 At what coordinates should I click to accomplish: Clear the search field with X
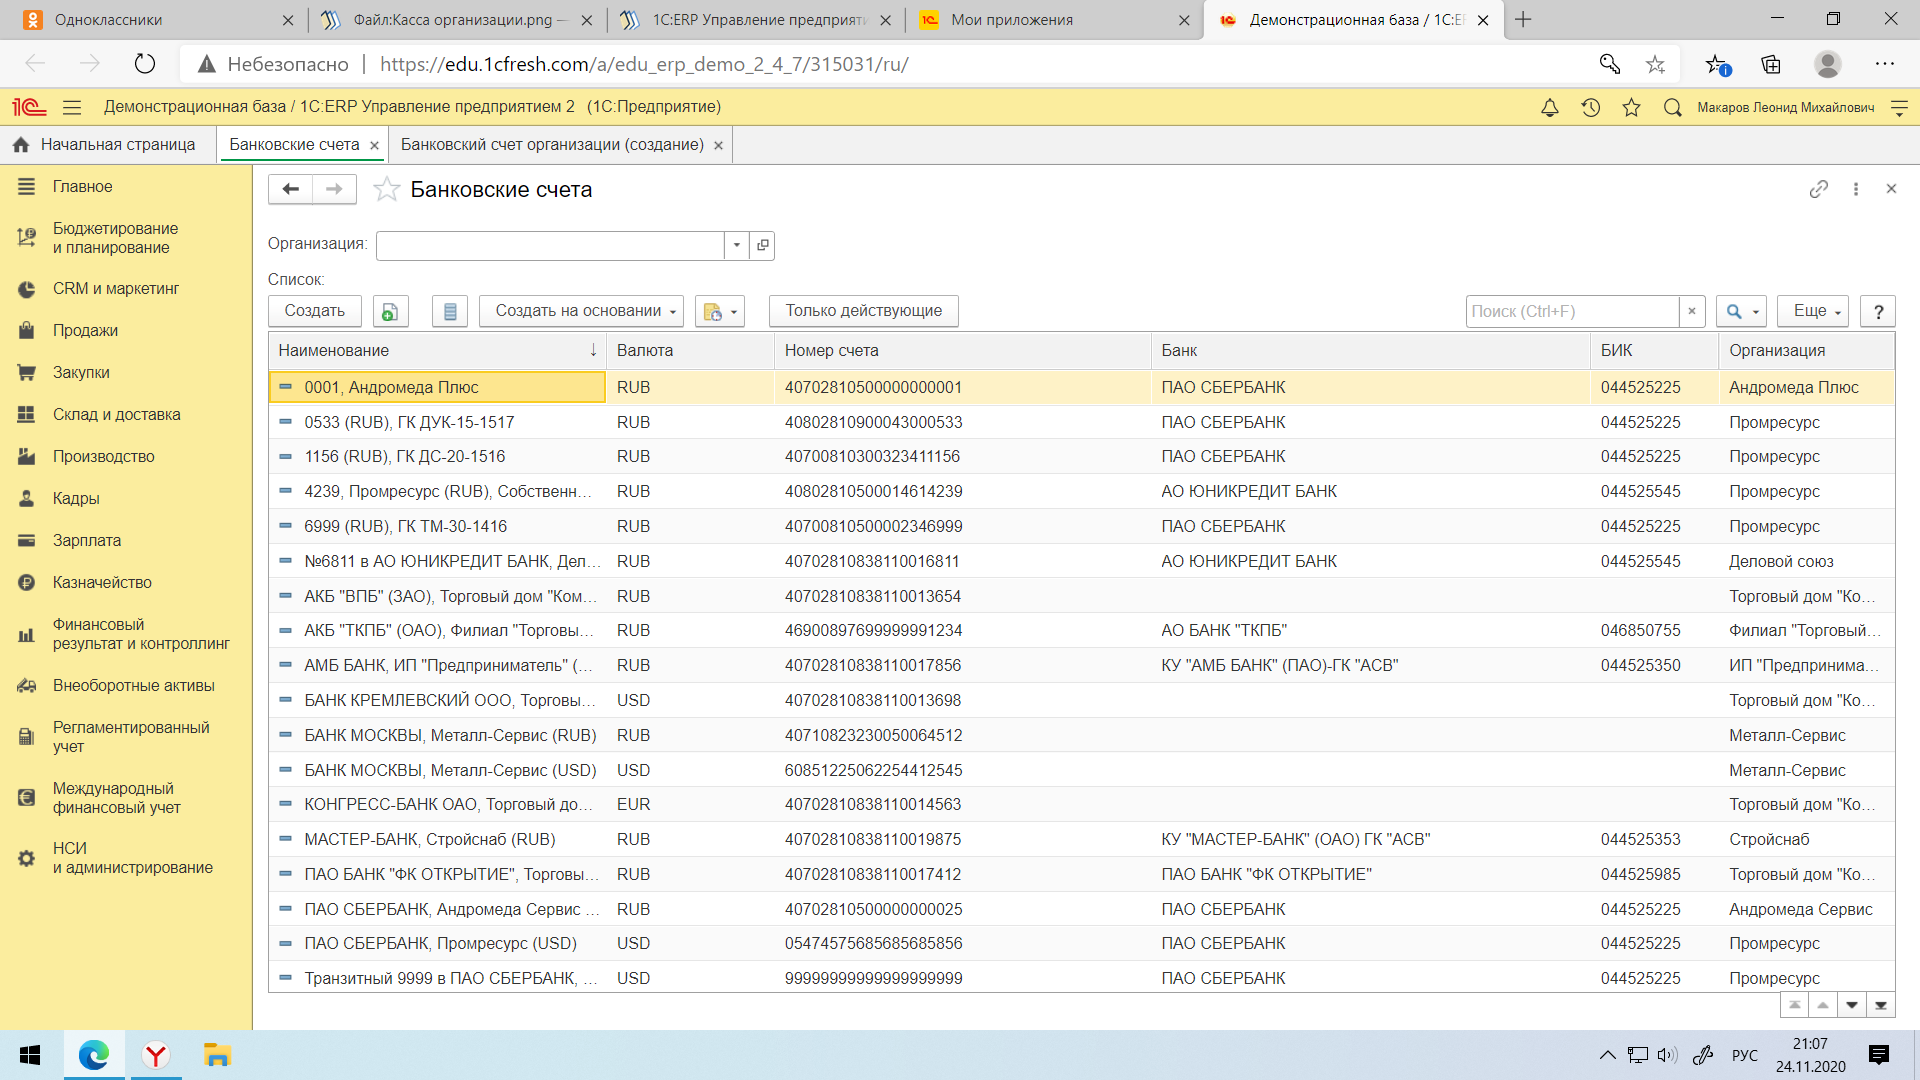1692,312
